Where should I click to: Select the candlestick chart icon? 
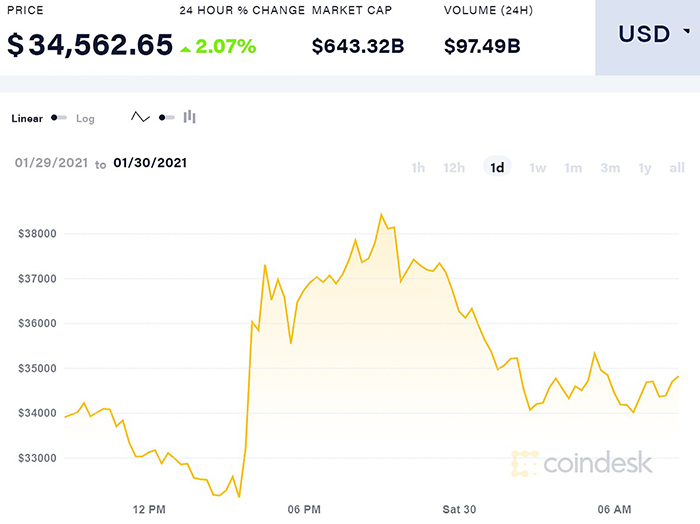coord(189,117)
